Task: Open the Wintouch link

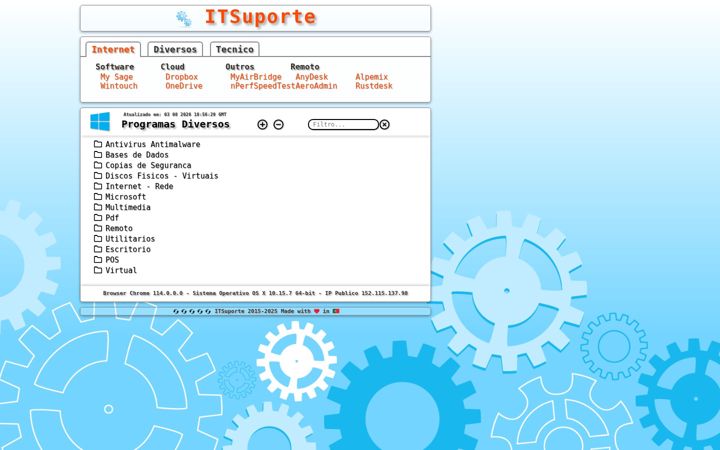Action: (x=119, y=86)
